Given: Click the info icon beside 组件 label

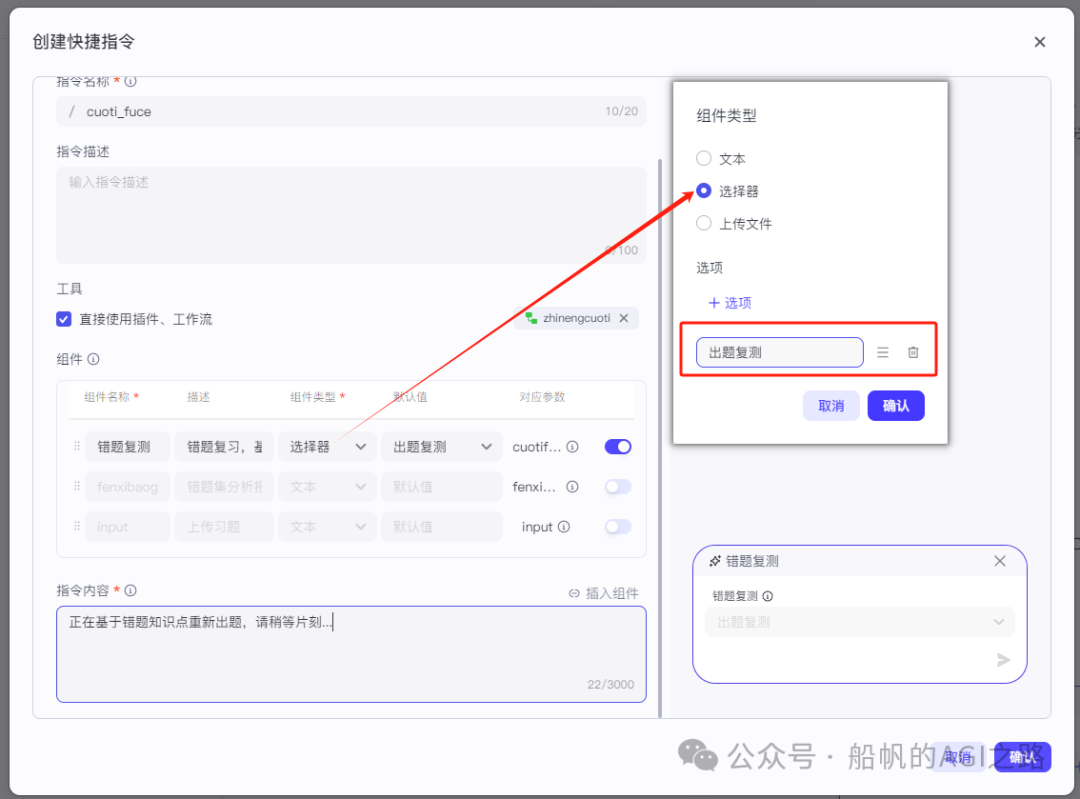Looking at the screenshot, I should pos(93,359).
